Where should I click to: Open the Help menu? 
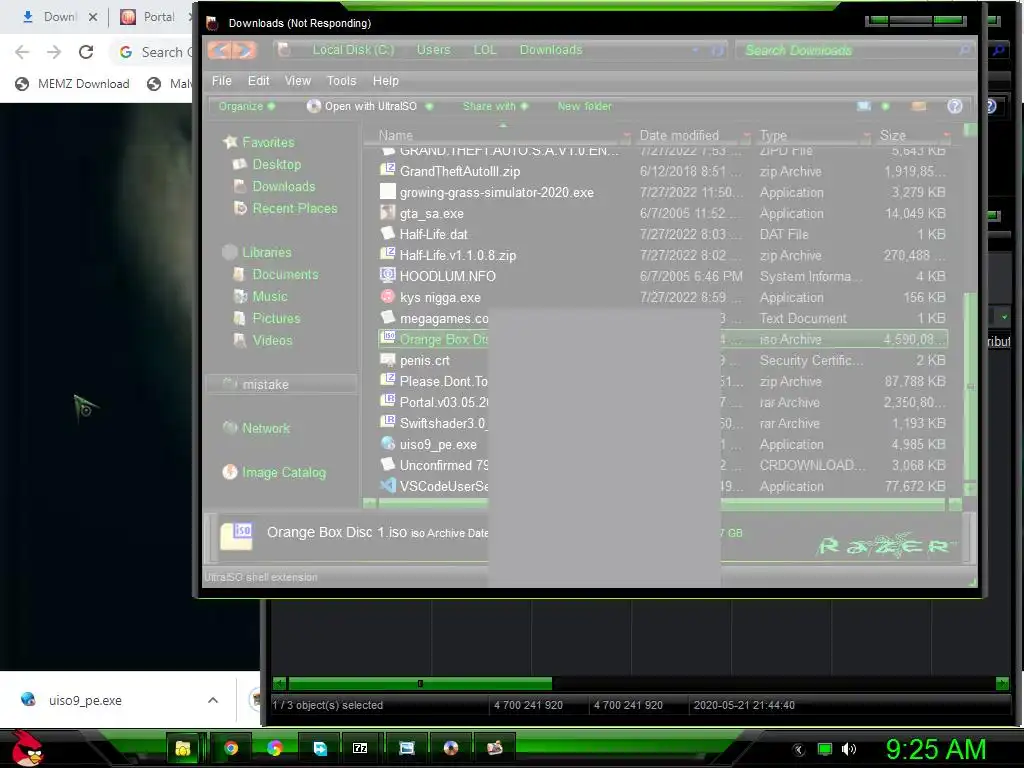point(385,80)
